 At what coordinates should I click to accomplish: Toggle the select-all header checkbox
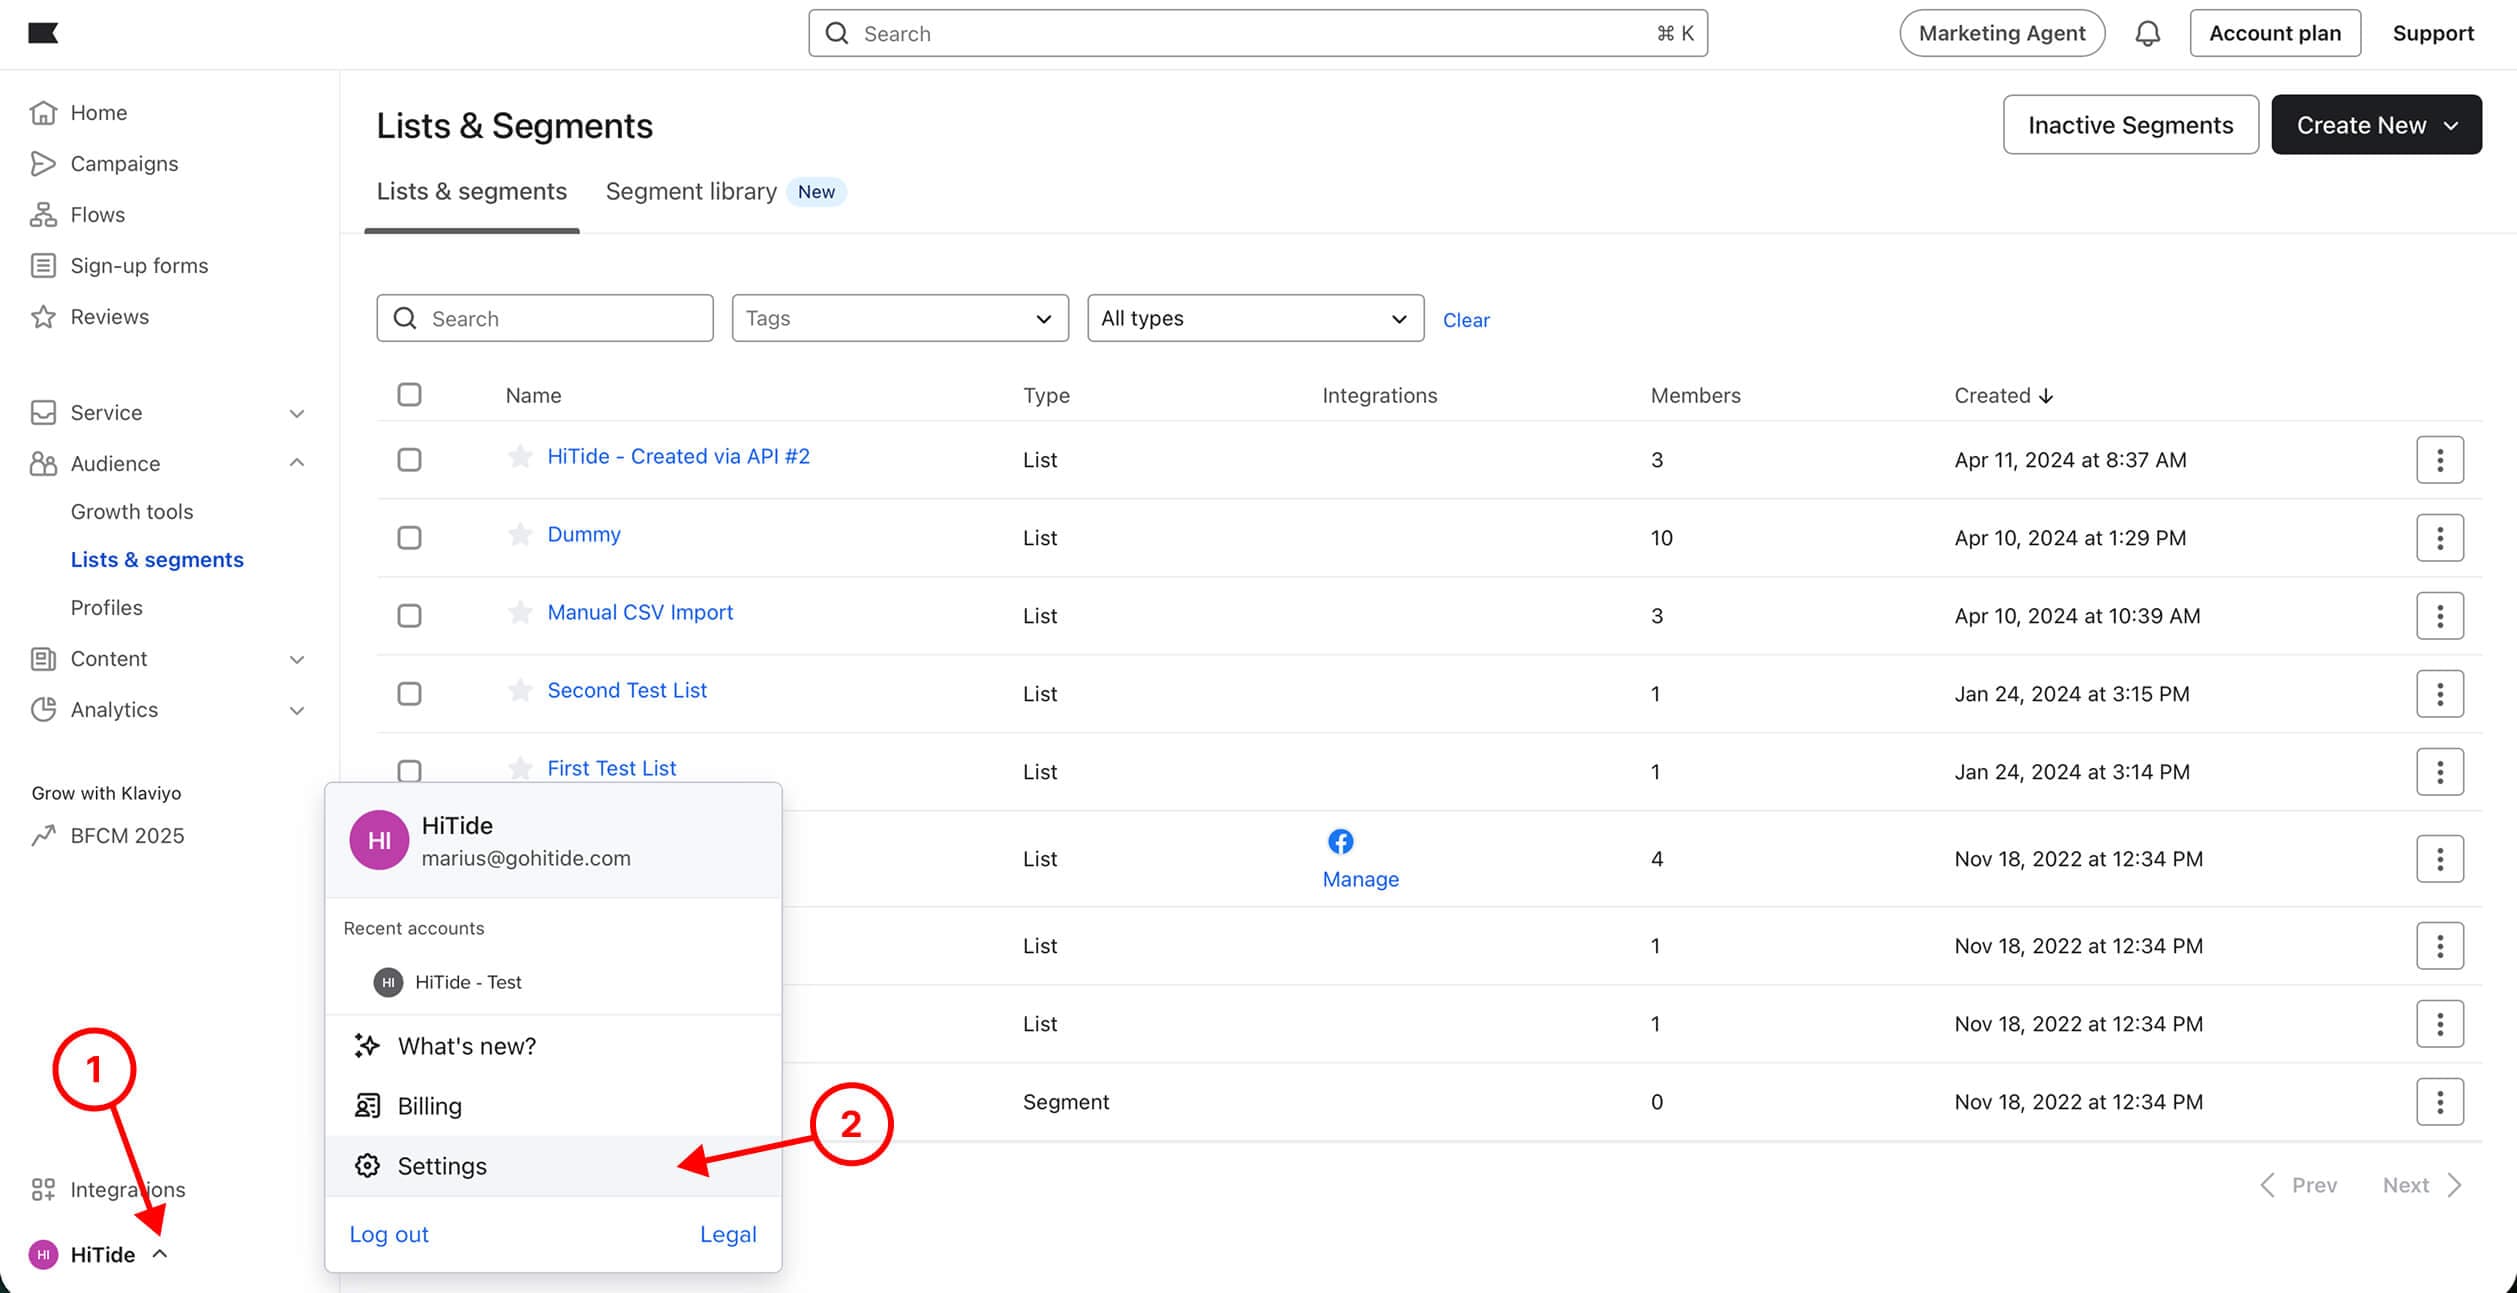(409, 395)
